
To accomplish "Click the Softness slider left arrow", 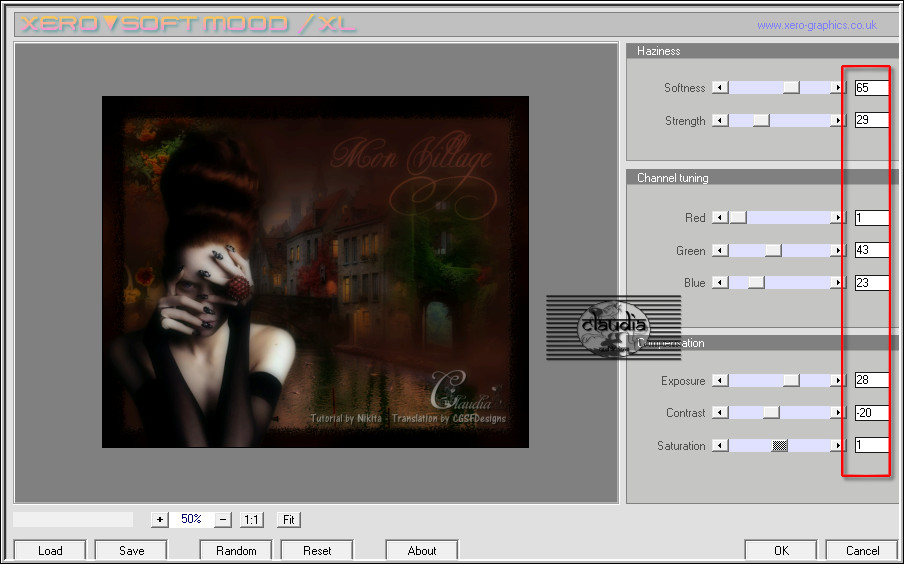I will (x=720, y=88).
